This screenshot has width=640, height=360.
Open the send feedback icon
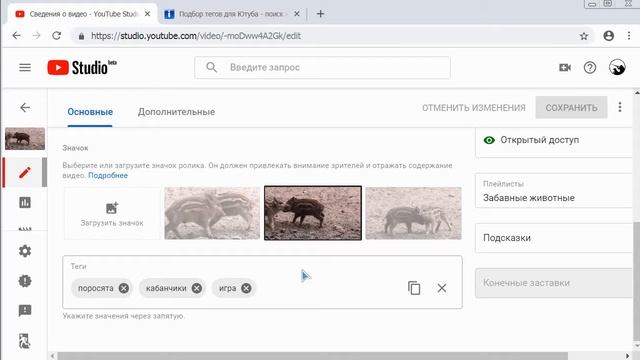pos(25,311)
